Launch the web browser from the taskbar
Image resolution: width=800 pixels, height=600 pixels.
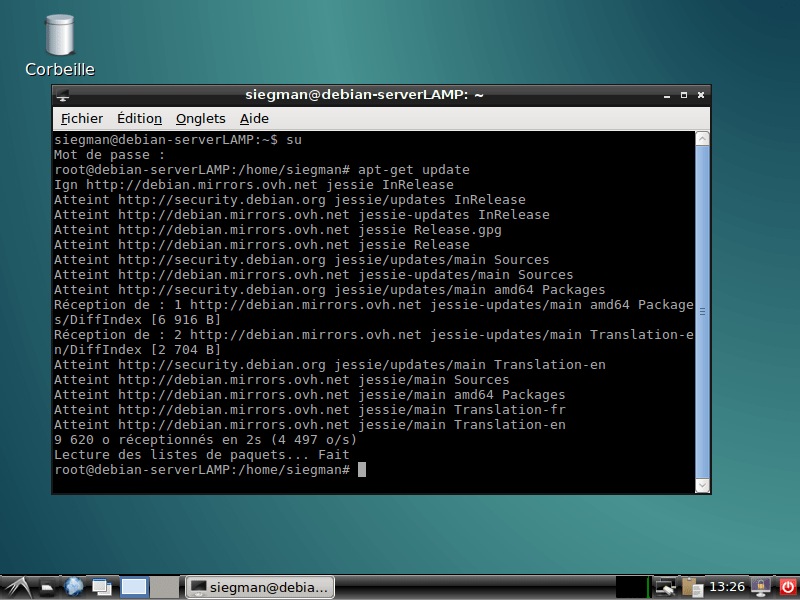tap(74, 587)
